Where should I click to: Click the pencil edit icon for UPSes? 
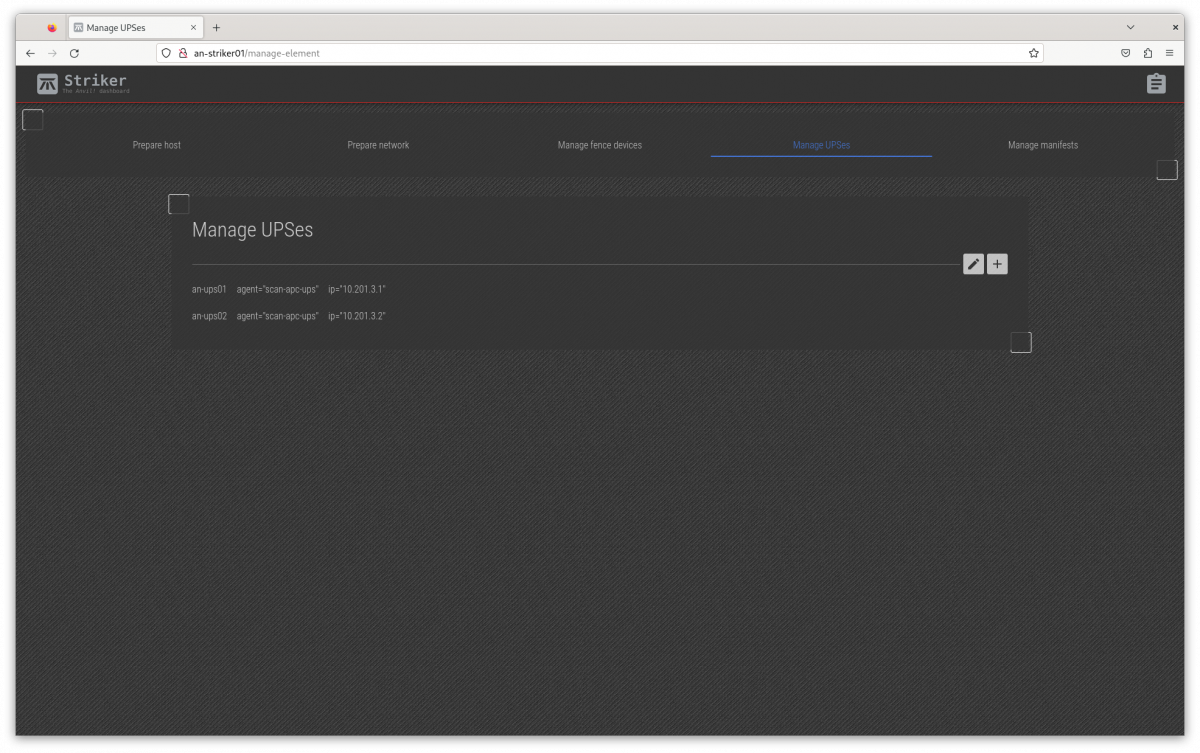pos(973,264)
